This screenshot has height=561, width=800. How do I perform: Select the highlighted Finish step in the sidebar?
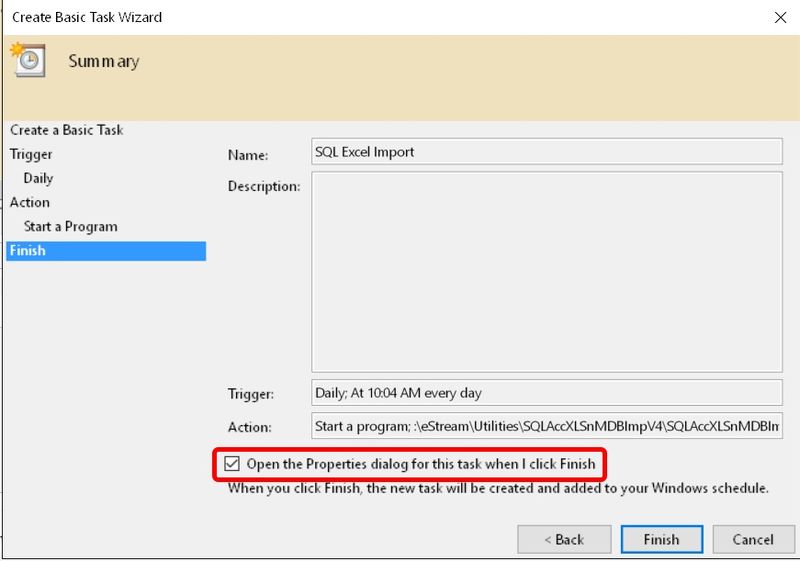pos(28,250)
